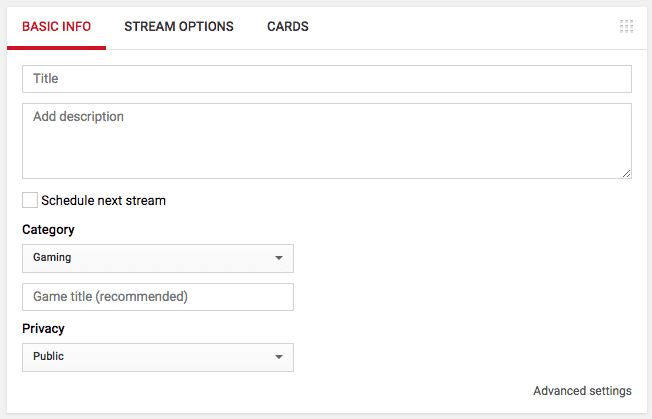Viewport: 652px width, 419px height.
Task: Click the panel drag handle grid icon
Action: click(626, 27)
